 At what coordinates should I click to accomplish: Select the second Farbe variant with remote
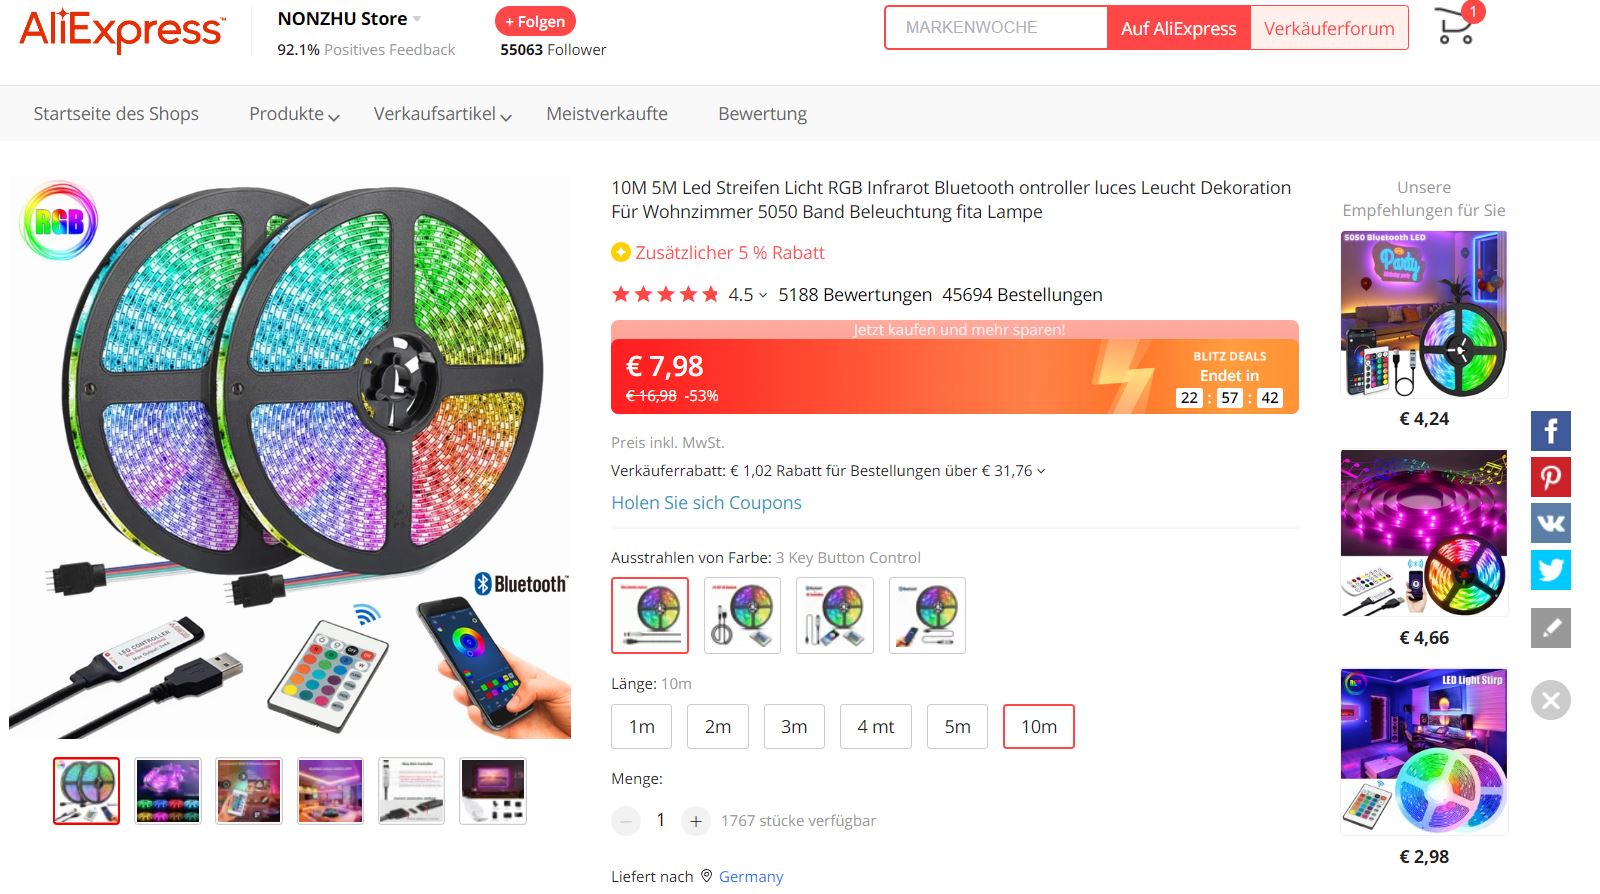[x=742, y=615]
